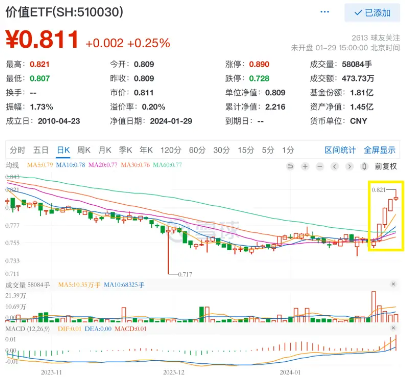Open 全屏显示 fullscreen view
Screen dimensions: 405x381
pyautogui.click(x=379, y=150)
